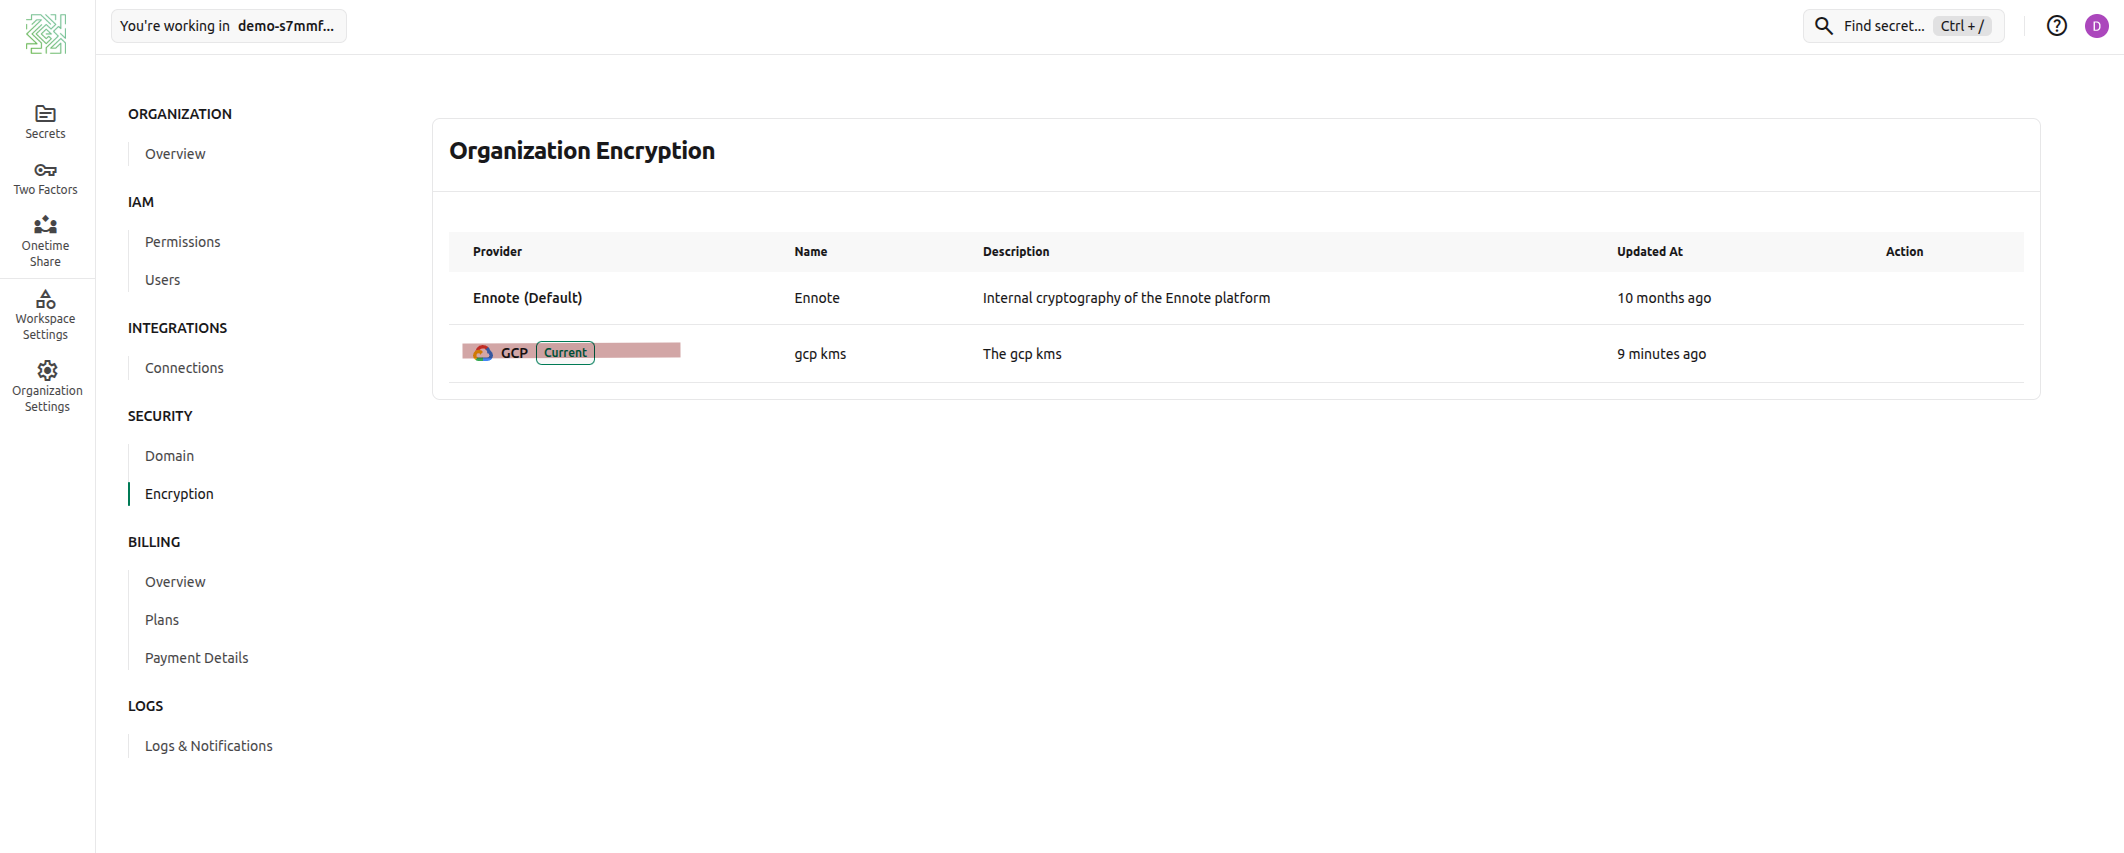Open Payment Details page
The height and width of the screenshot is (853, 2124).
pos(196,658)
